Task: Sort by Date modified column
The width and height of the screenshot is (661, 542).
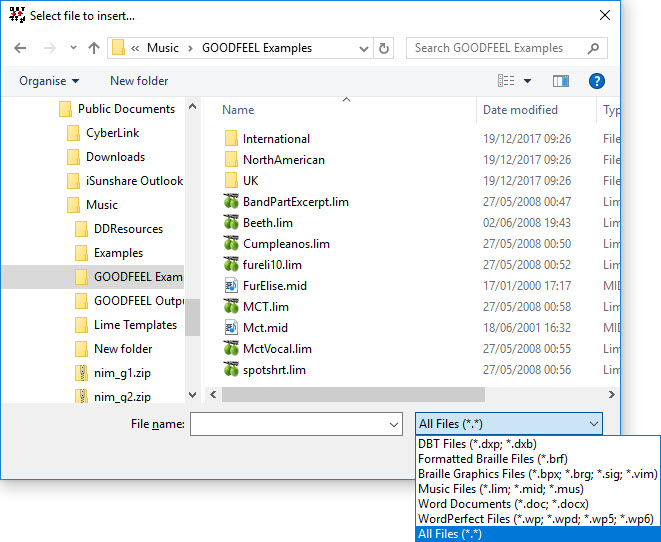Action: (520, 110)
